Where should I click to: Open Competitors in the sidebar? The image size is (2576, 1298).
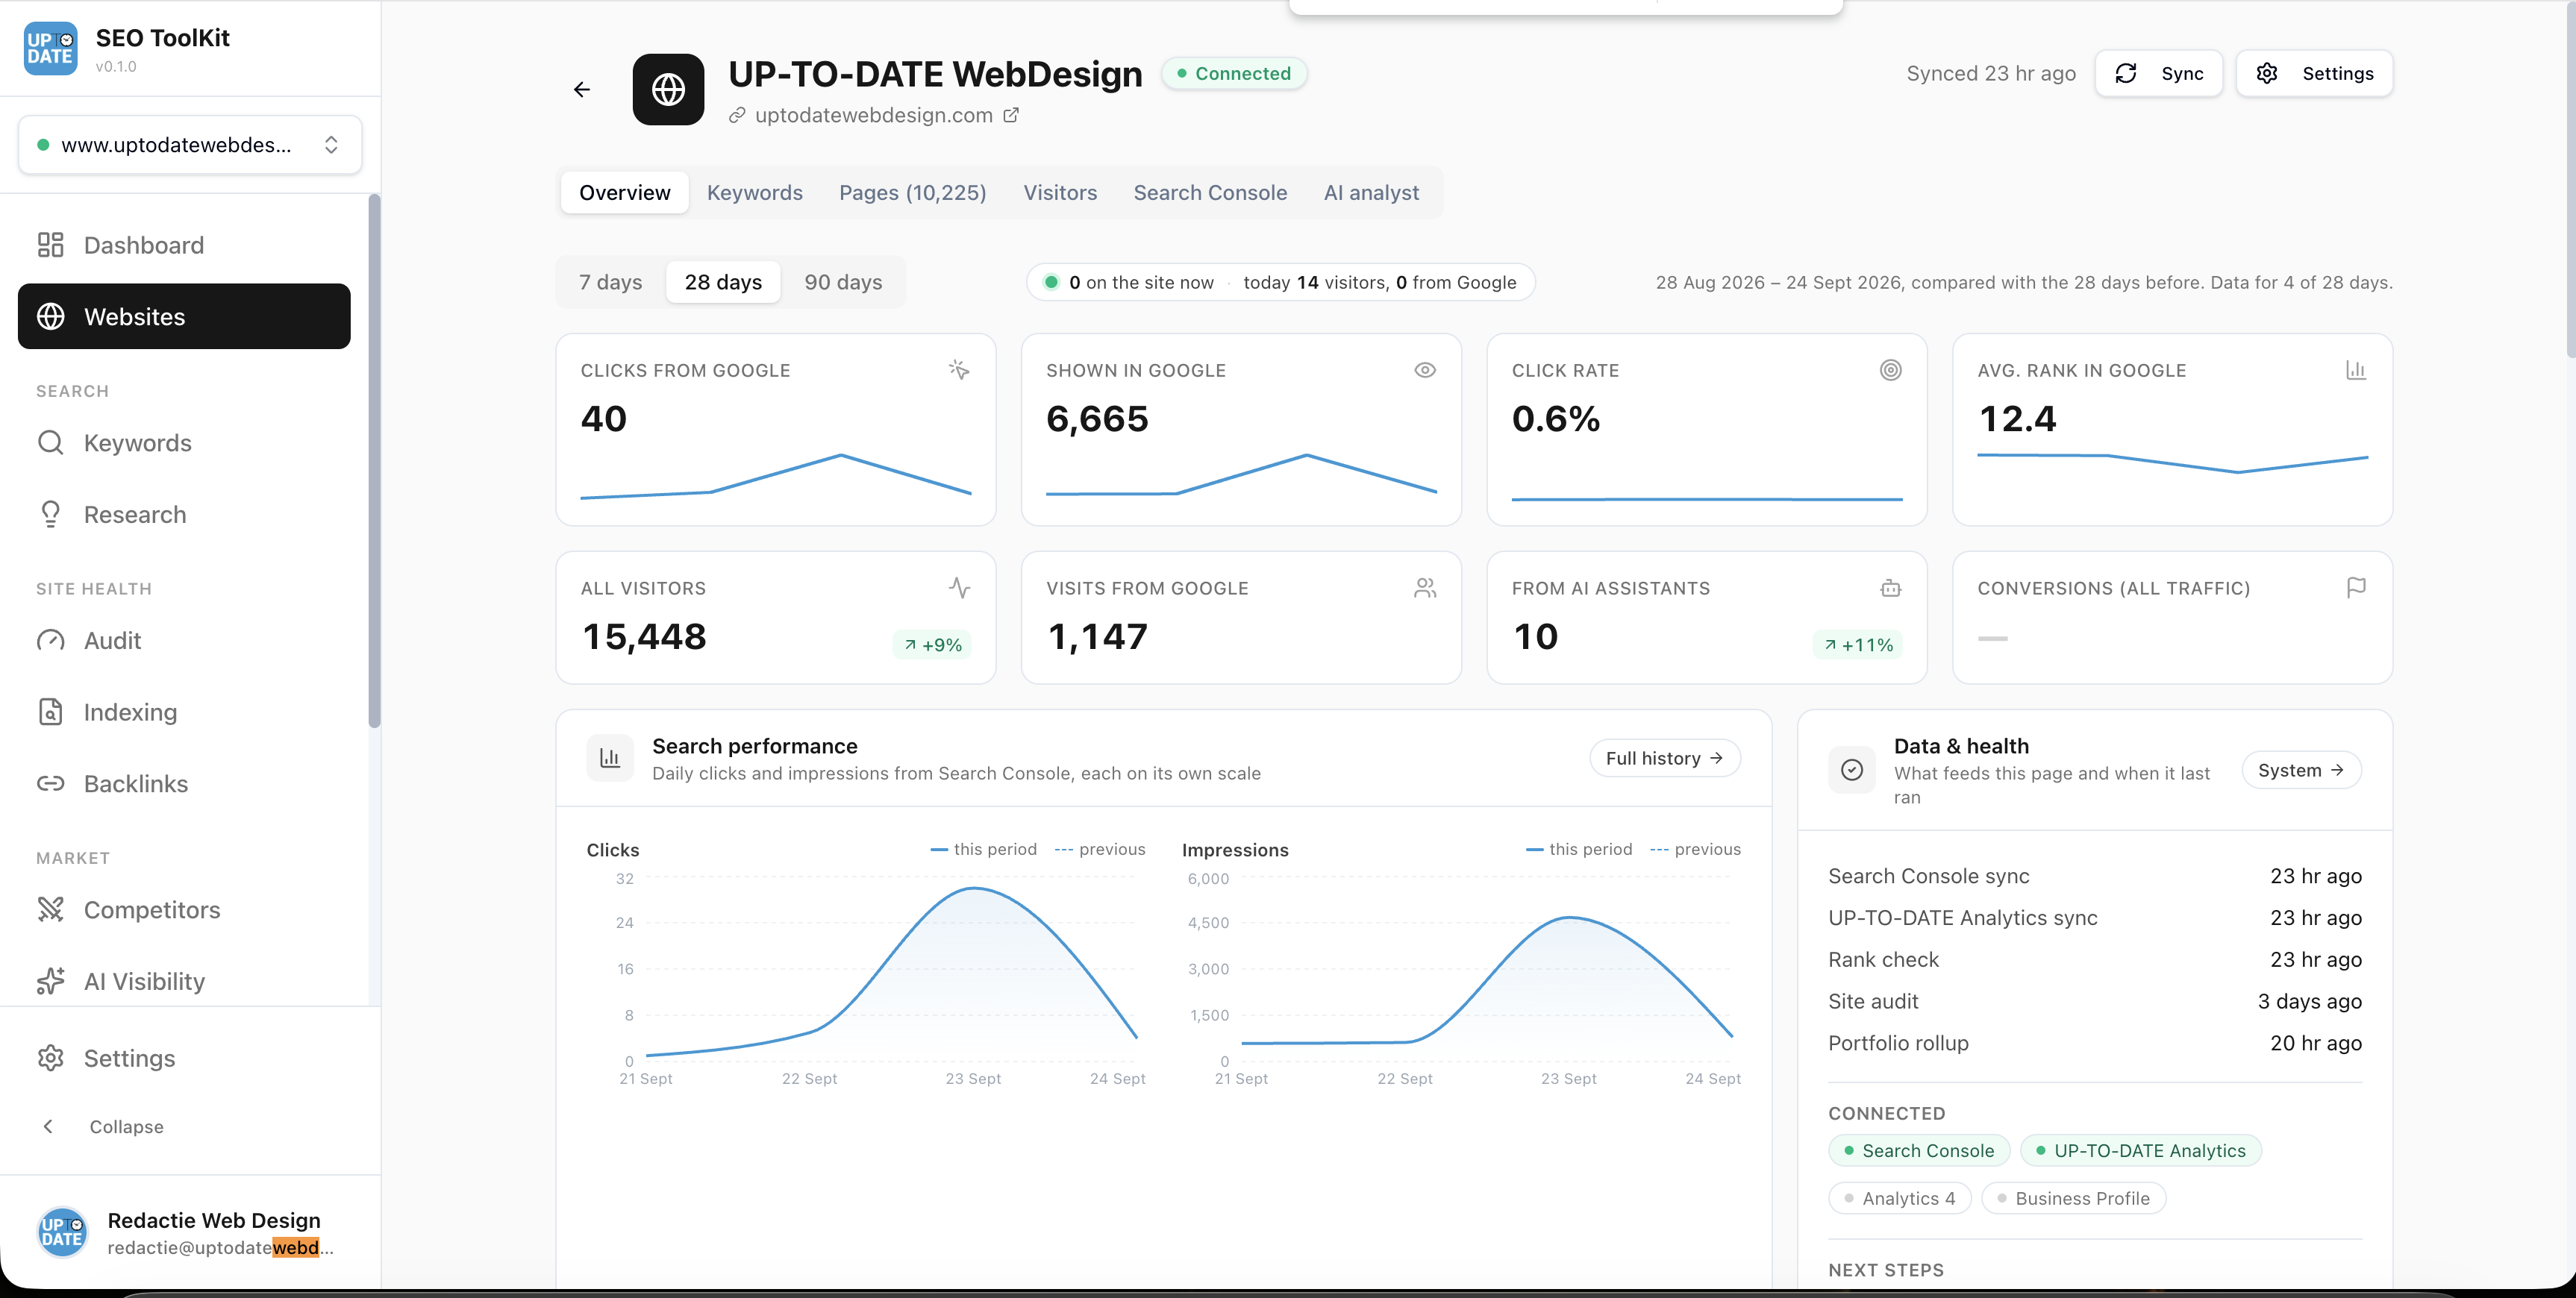(184, 910)
